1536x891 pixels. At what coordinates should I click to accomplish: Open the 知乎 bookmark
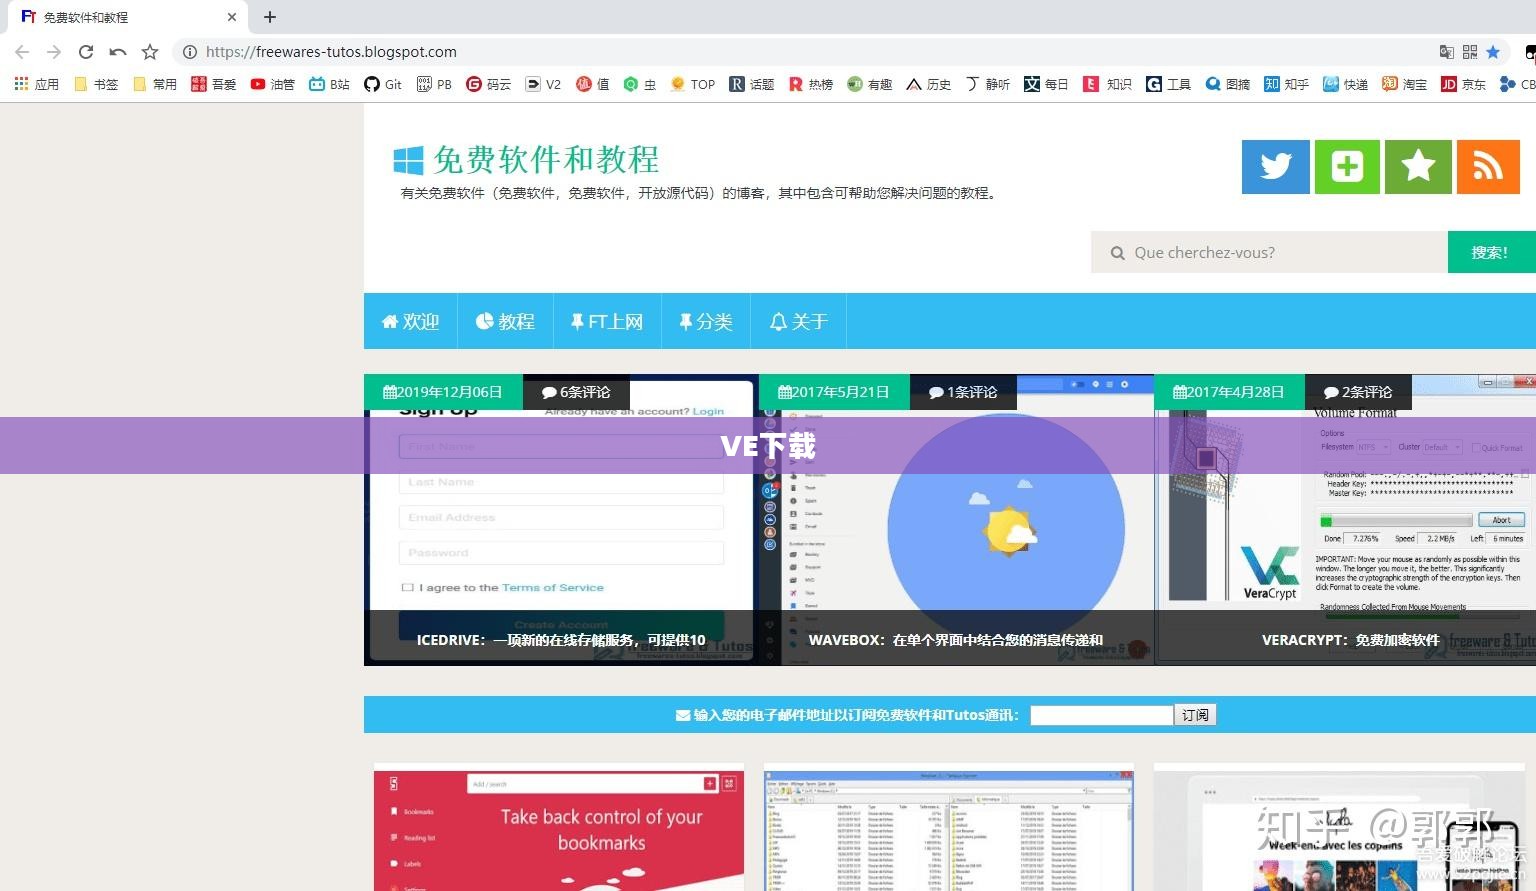click(x=1287, y=84)
